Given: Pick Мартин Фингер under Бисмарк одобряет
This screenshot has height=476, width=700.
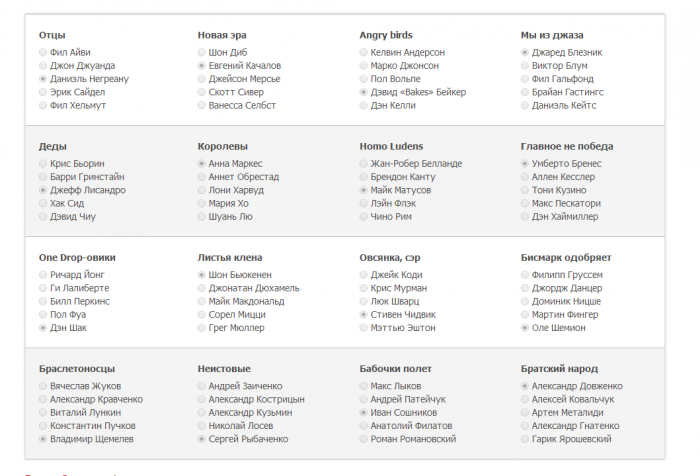Looking at the screenshot, I should click(x=525, y=314).
